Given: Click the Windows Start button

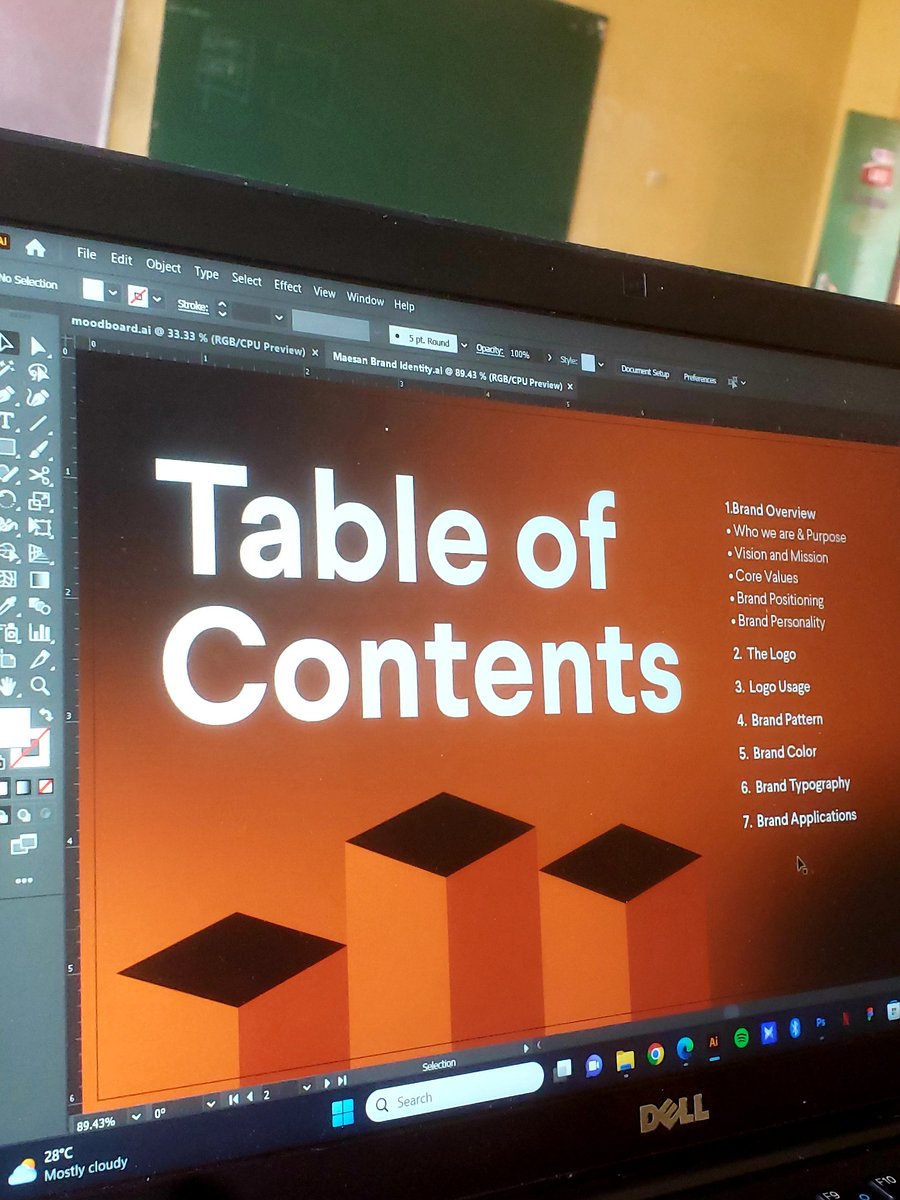Looking at the screenshot, I should pos(342,1113).
